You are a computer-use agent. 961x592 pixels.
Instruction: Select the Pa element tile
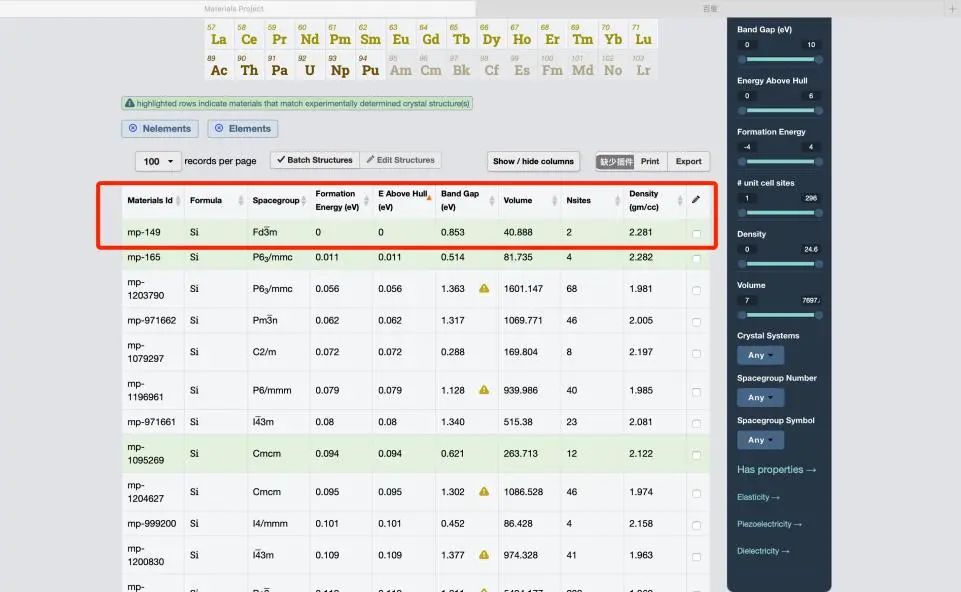pos(279,65)
